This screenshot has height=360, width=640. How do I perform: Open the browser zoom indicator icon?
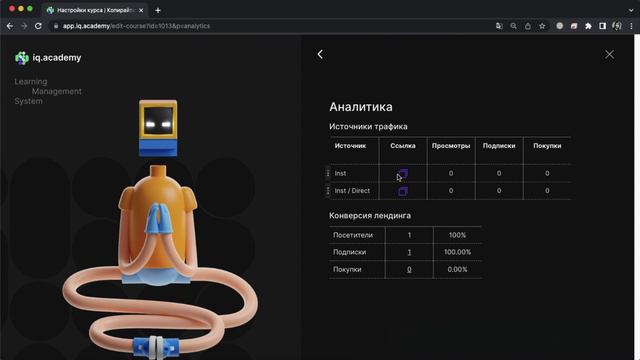pyautogui.click(x=513, y=26)
